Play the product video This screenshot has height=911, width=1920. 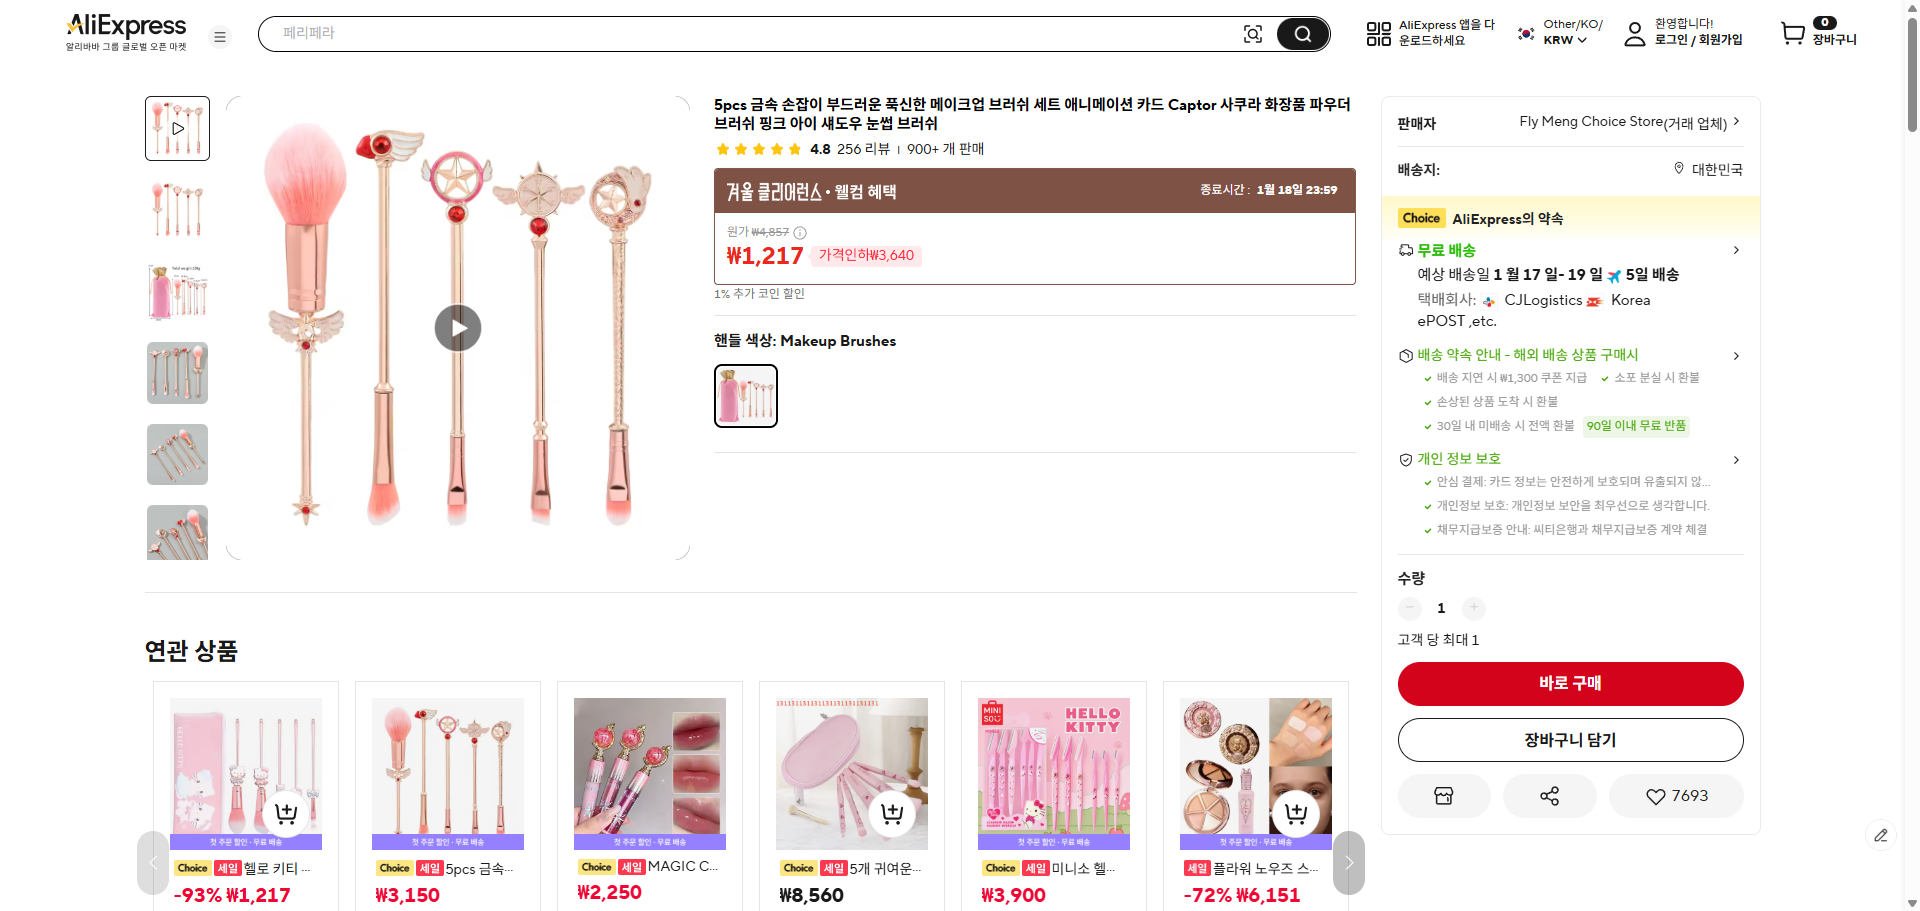click(x=458, y=328)
